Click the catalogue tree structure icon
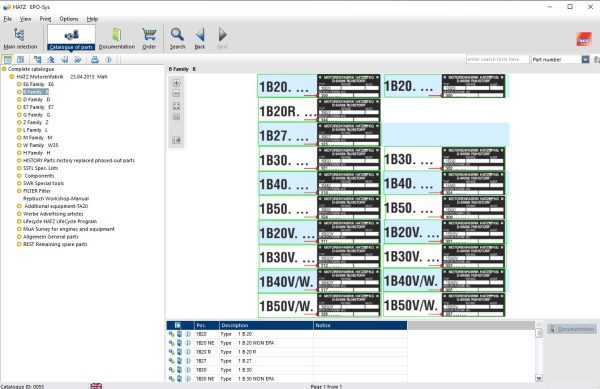 38,60
